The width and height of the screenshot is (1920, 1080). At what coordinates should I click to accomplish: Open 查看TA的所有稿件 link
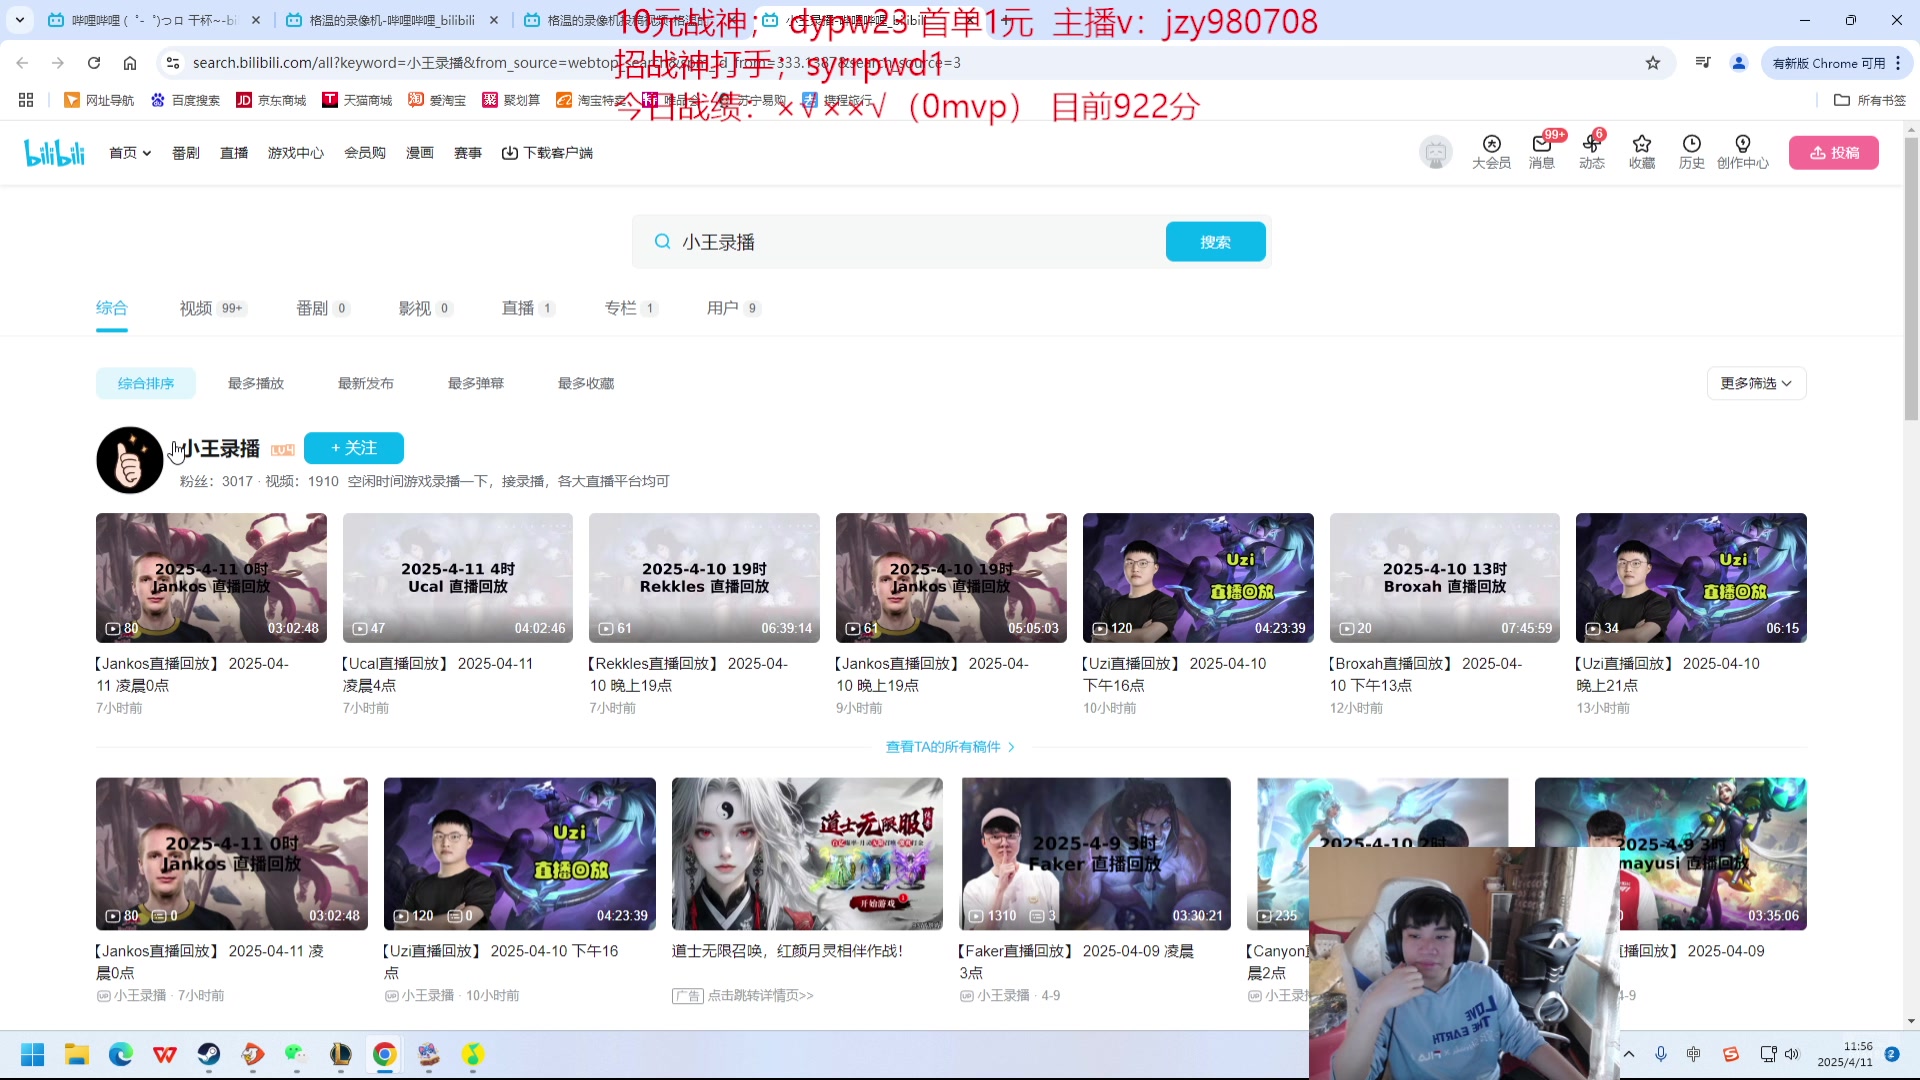coord(951,747)
